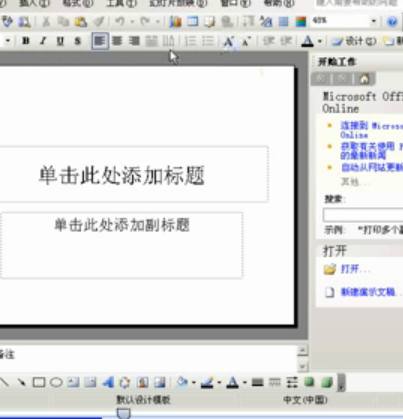Open the 工具(T) menu
The height and width of the screenshot is (419, 403).
coord(121,3)
